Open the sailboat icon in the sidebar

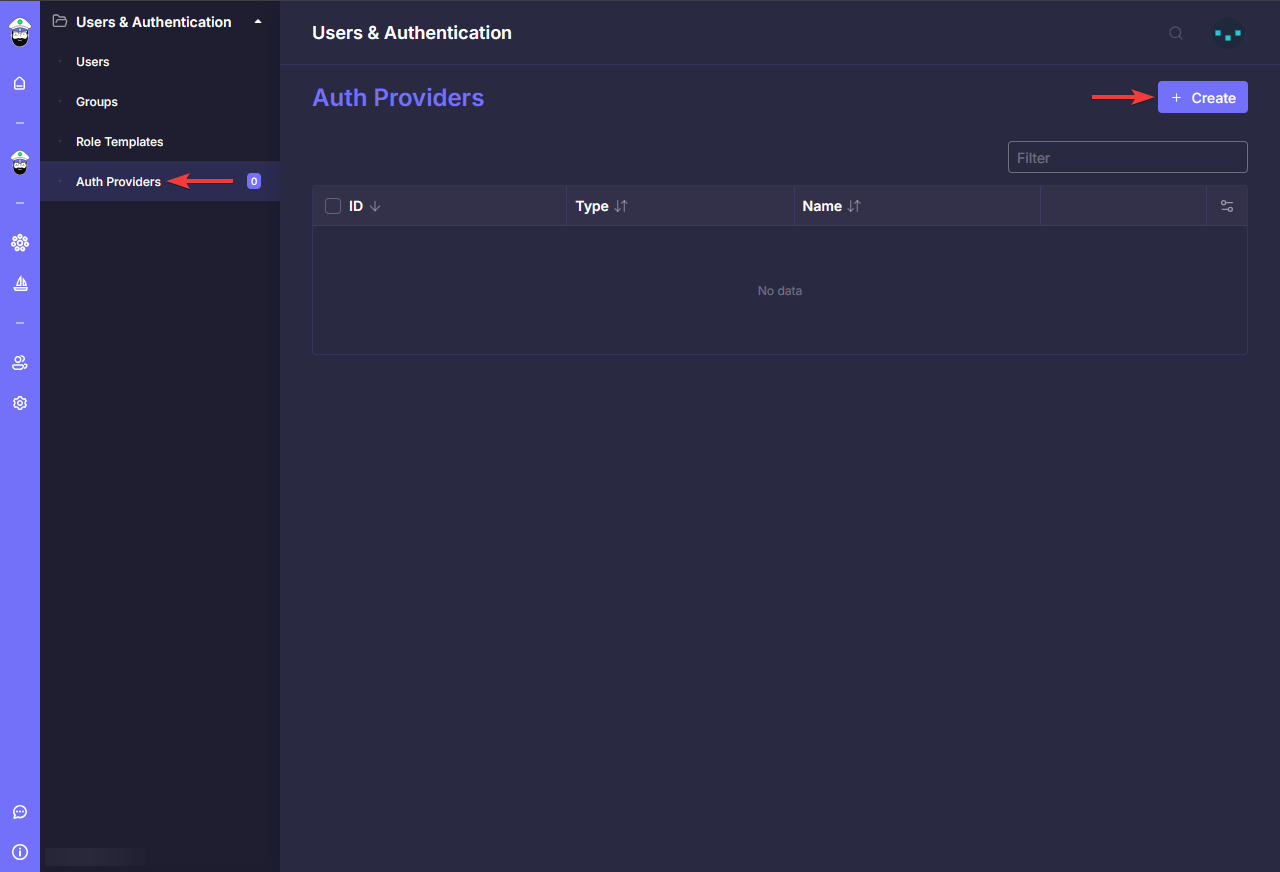click(x=19, y=284)
